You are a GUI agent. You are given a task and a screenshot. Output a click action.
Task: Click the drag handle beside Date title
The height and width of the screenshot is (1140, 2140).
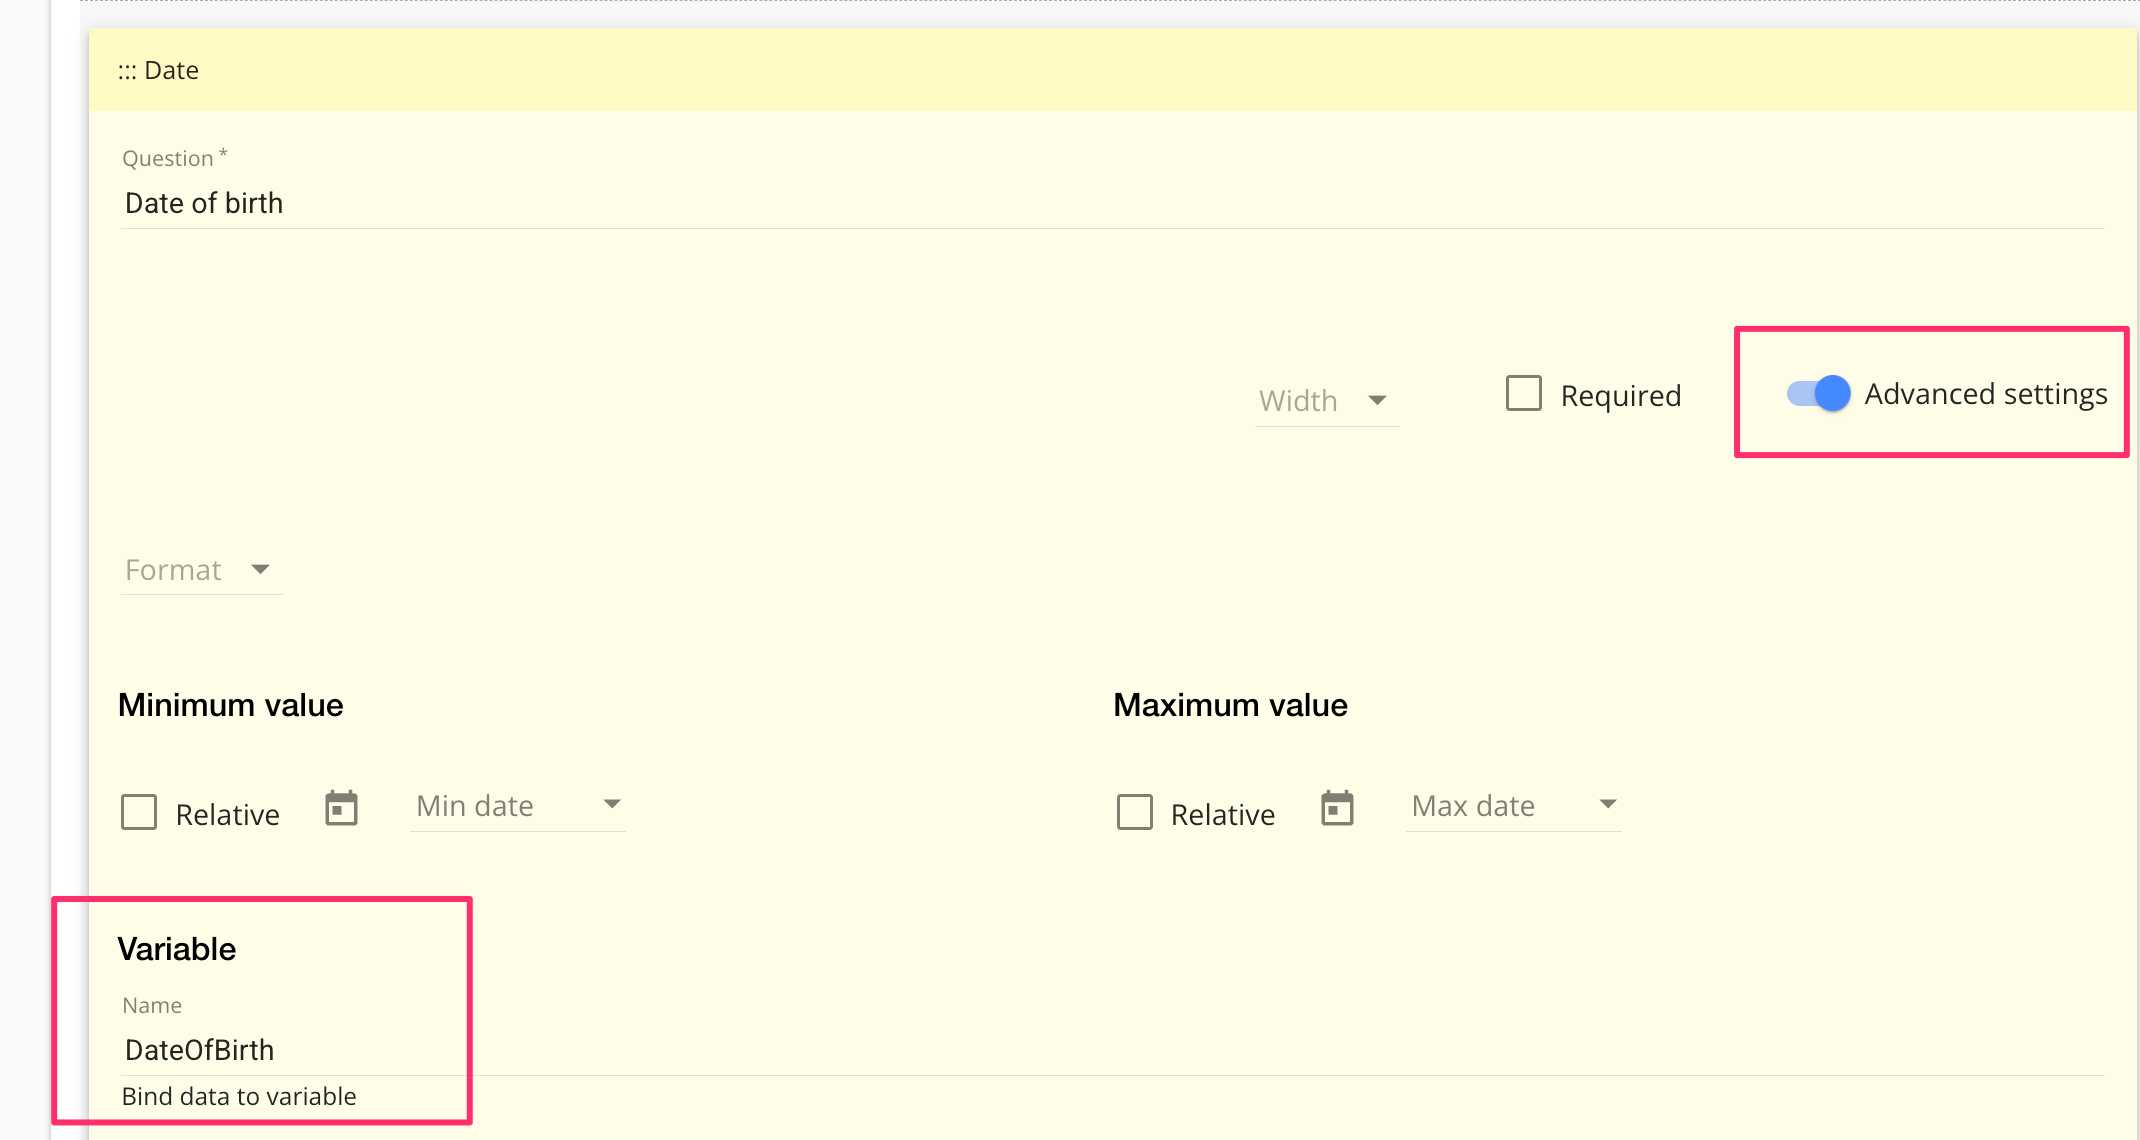pyautogui.click(x=127, y=71)
